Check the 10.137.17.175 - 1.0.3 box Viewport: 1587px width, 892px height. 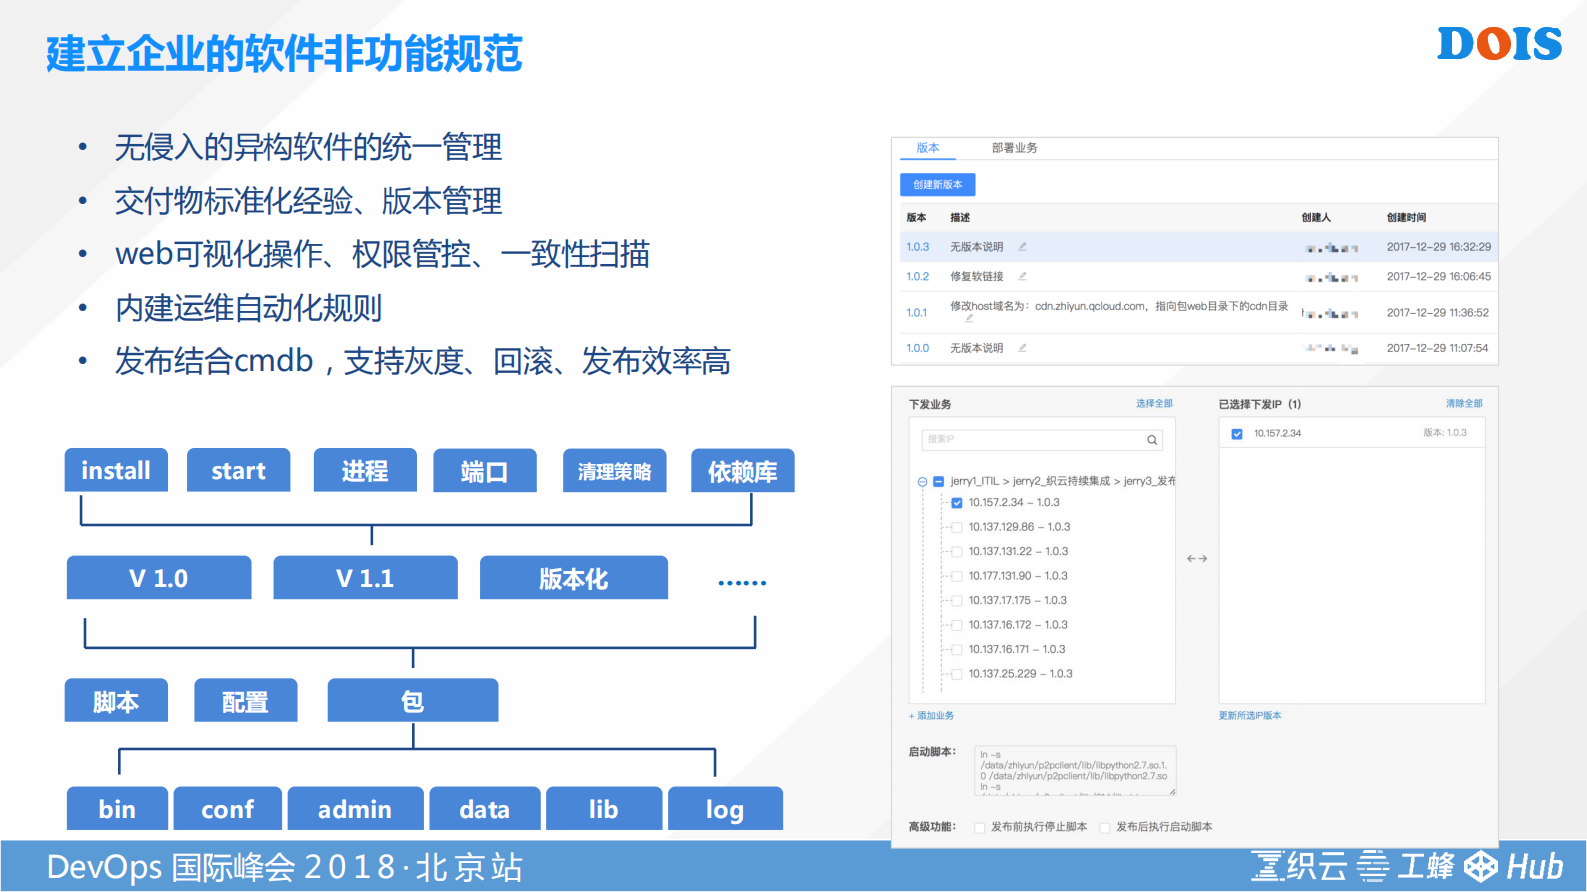(x=957, y=601)
